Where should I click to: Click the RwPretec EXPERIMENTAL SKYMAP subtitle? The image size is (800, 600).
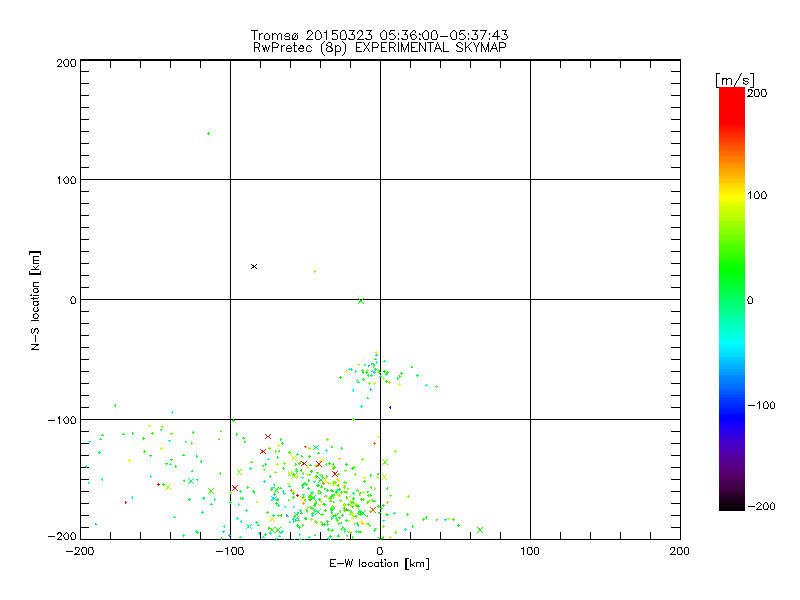(x=380, y=48)
